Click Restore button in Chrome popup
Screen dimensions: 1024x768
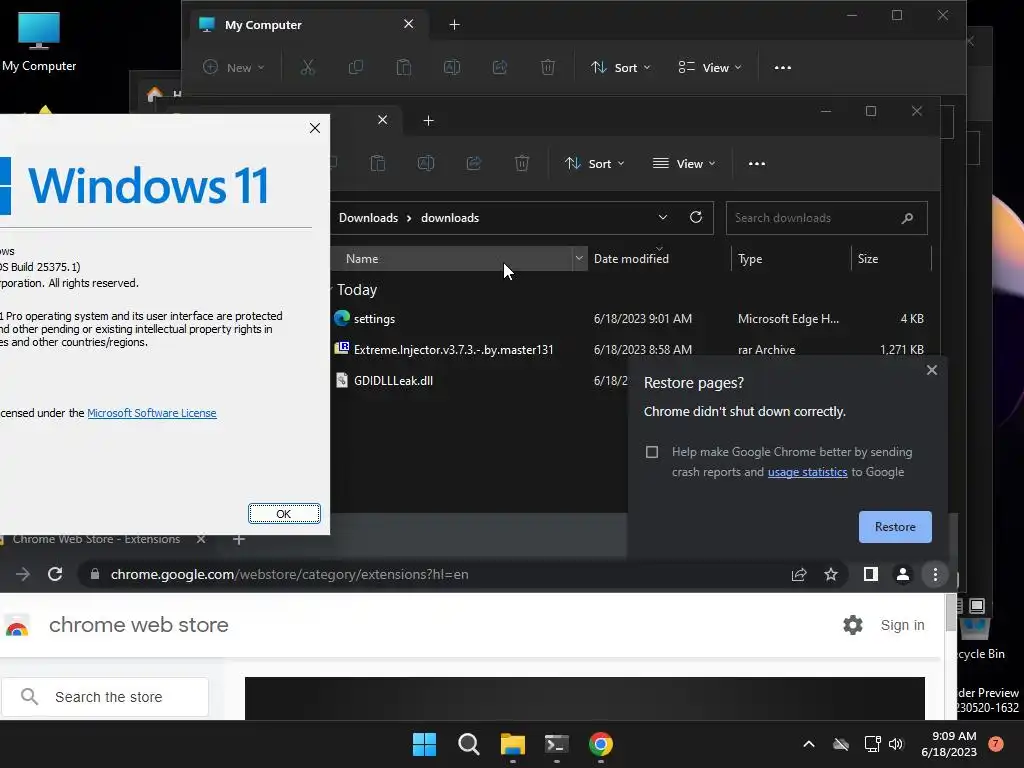click(895, 527)
